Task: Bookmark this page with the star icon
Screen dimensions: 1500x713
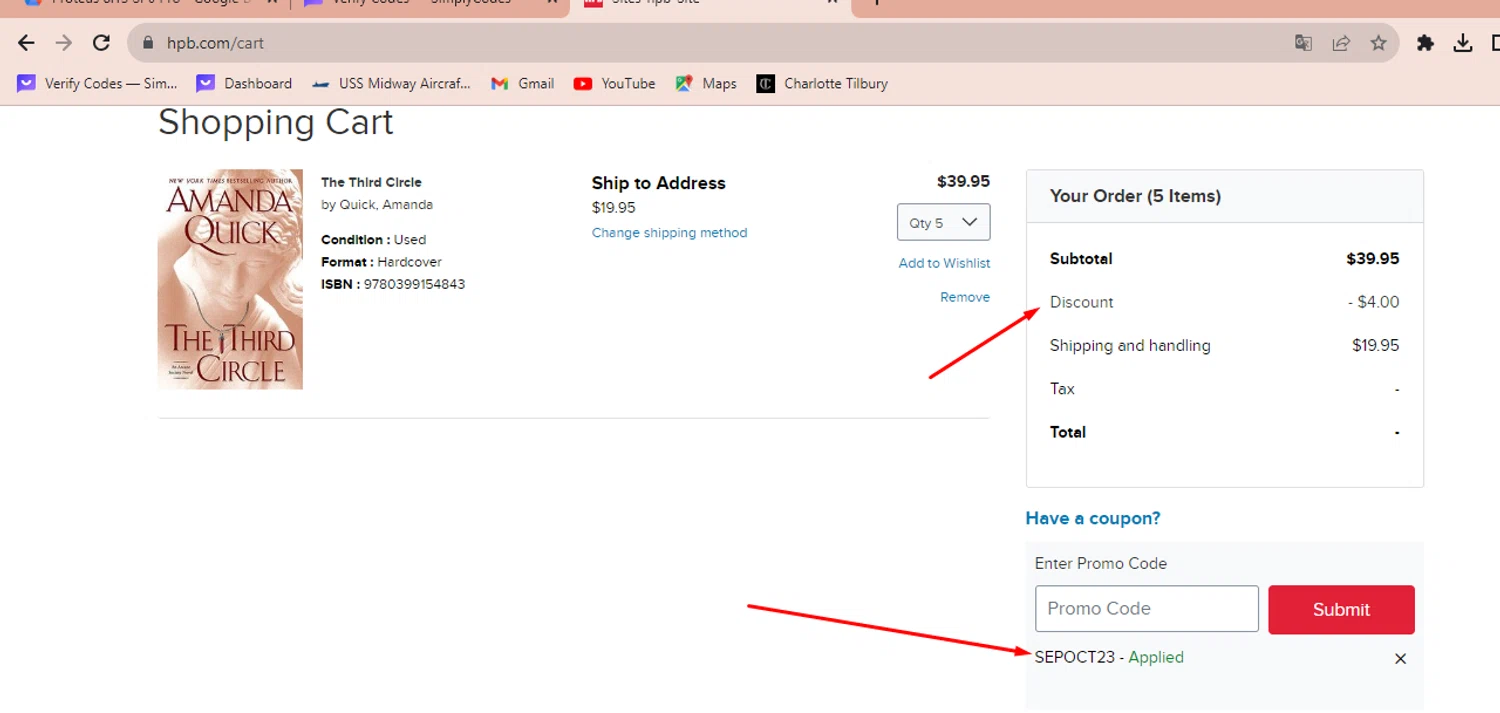Action: tap(1378, 43)
